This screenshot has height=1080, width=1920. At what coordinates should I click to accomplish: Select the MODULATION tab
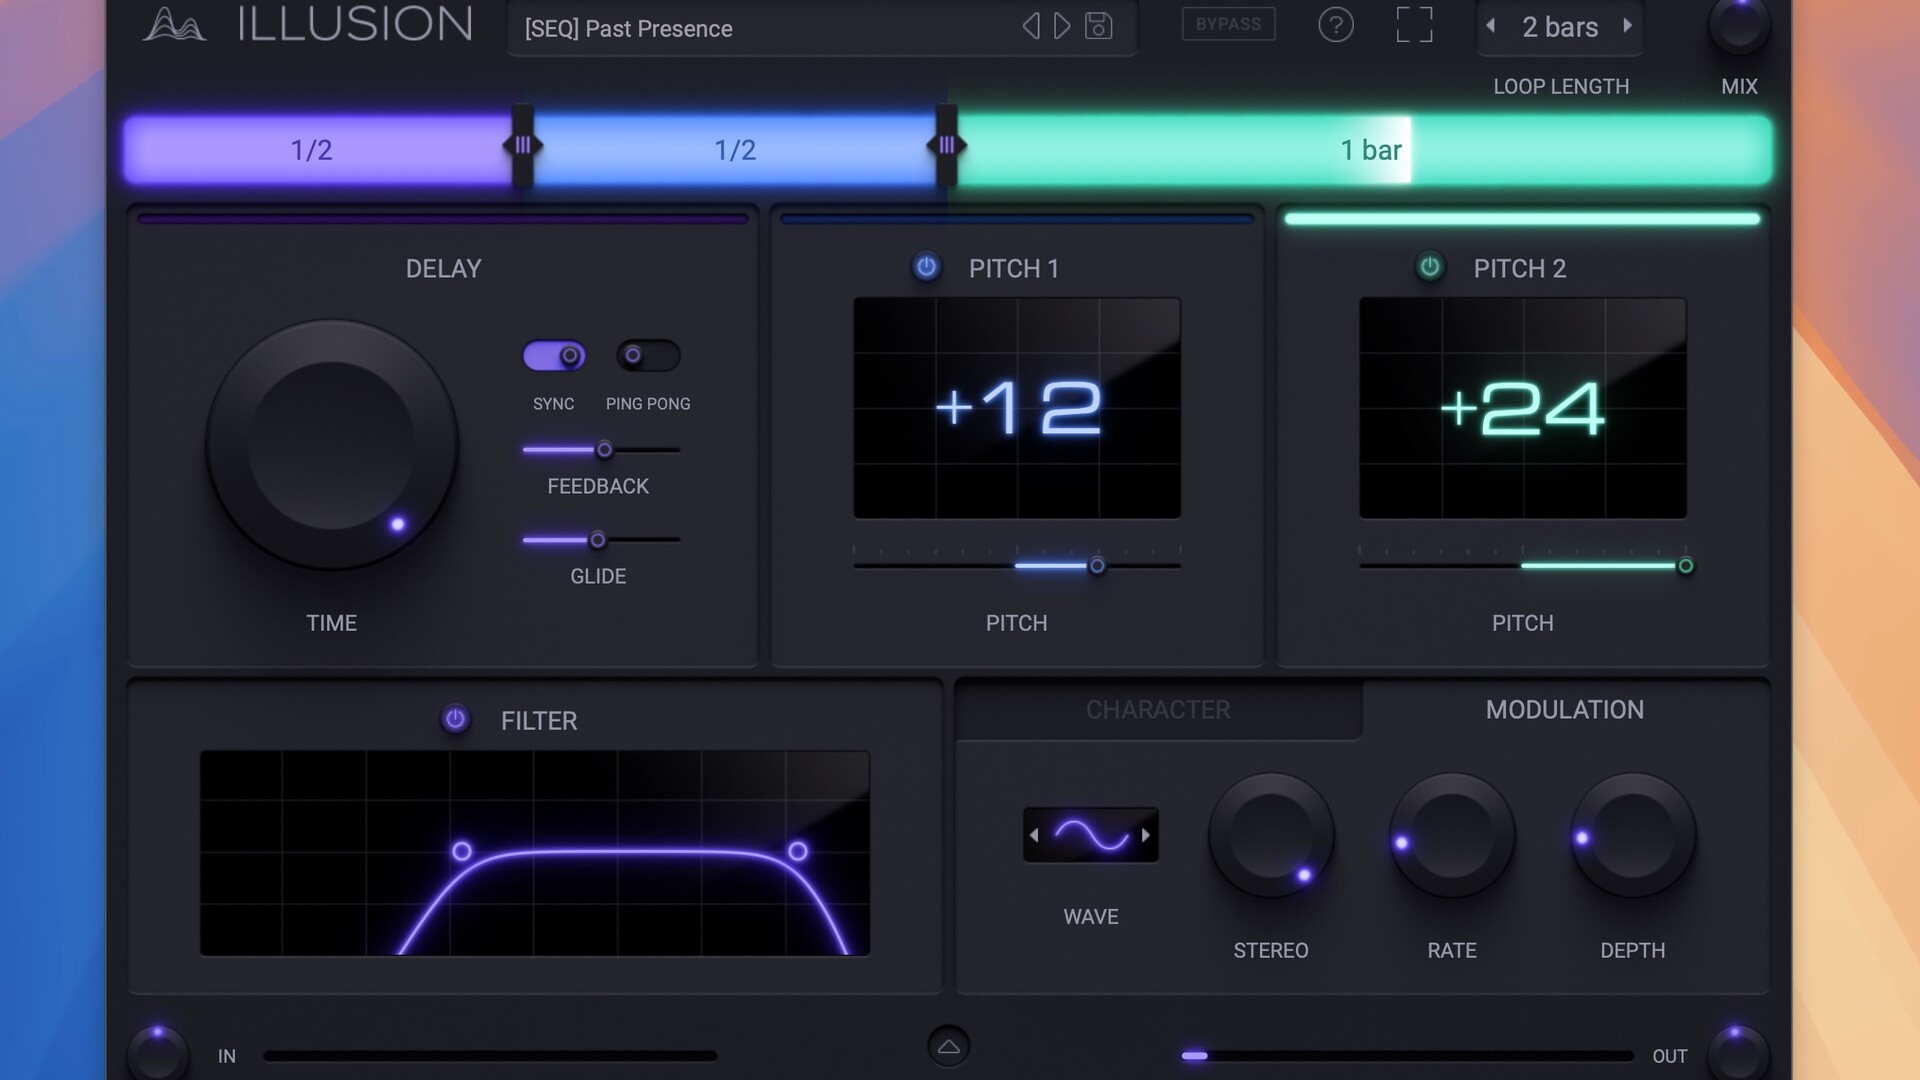[1565, 709]
